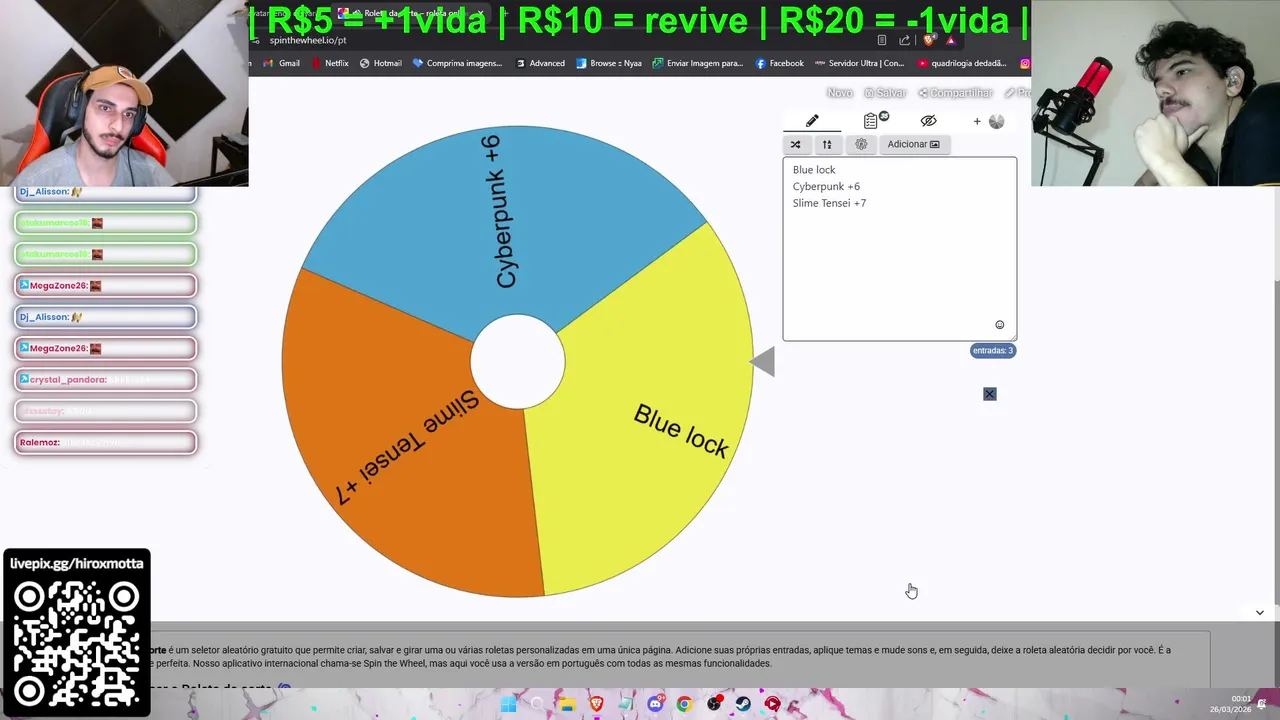Click the Compartilhar share option
The image size is (1280, 720).
[x=956, y=93]
